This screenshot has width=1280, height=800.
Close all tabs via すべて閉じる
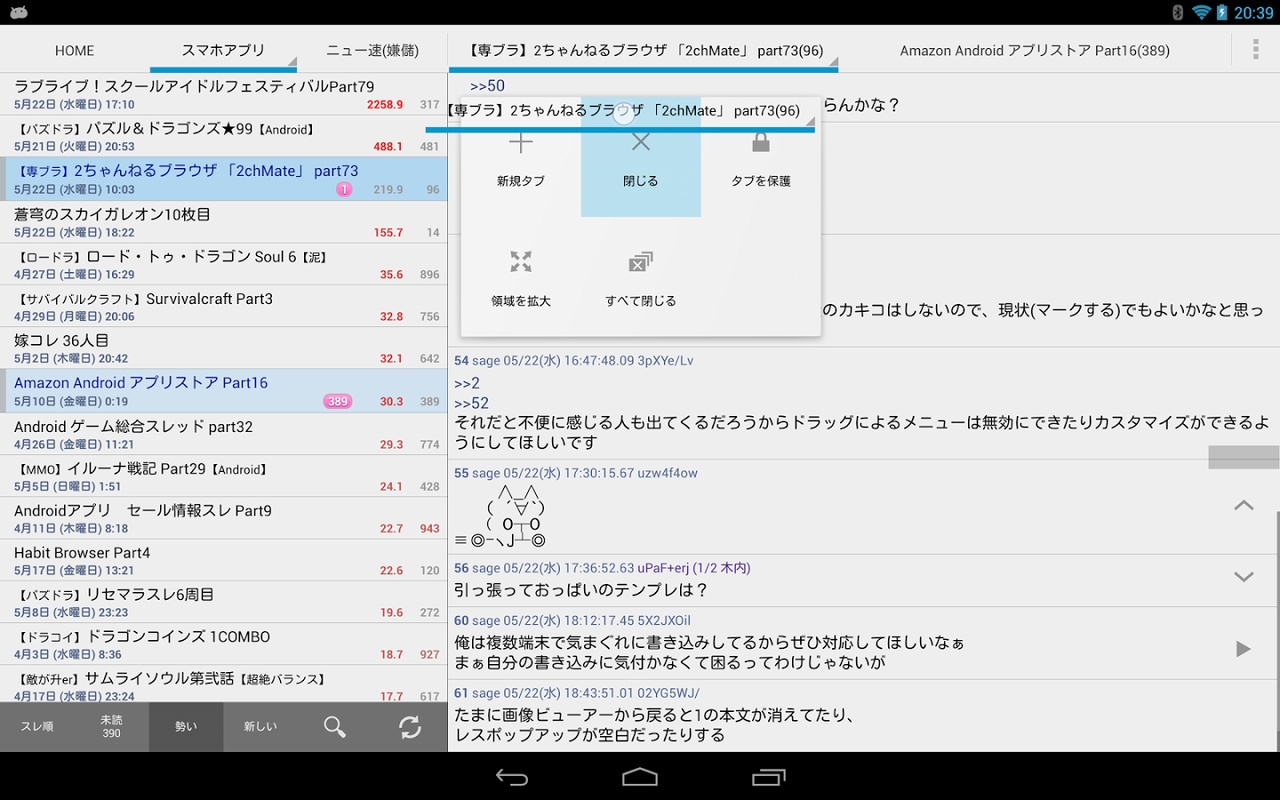(x=640, y=277)
